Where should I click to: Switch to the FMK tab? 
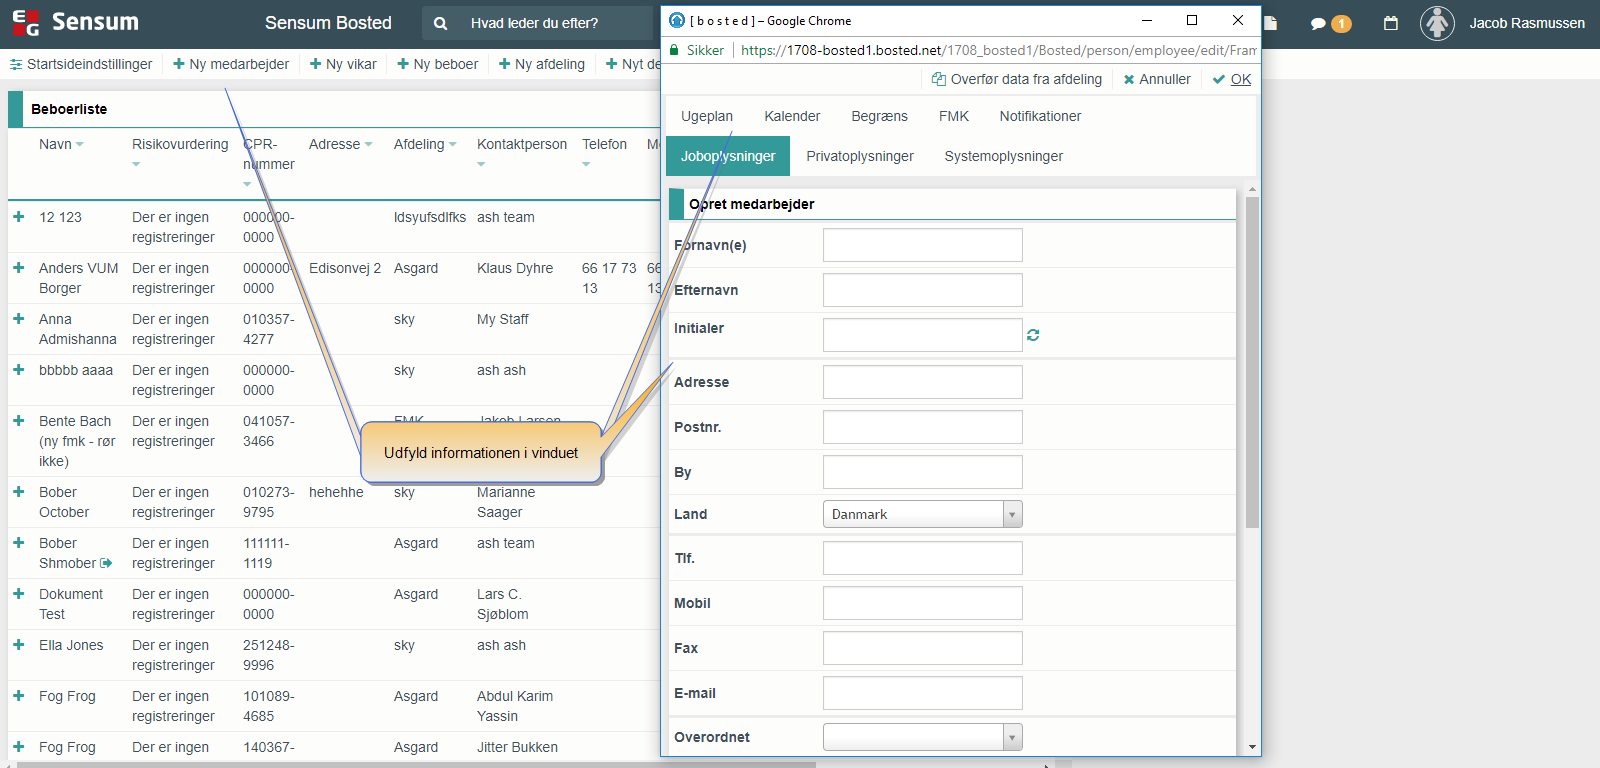[954, 116]
